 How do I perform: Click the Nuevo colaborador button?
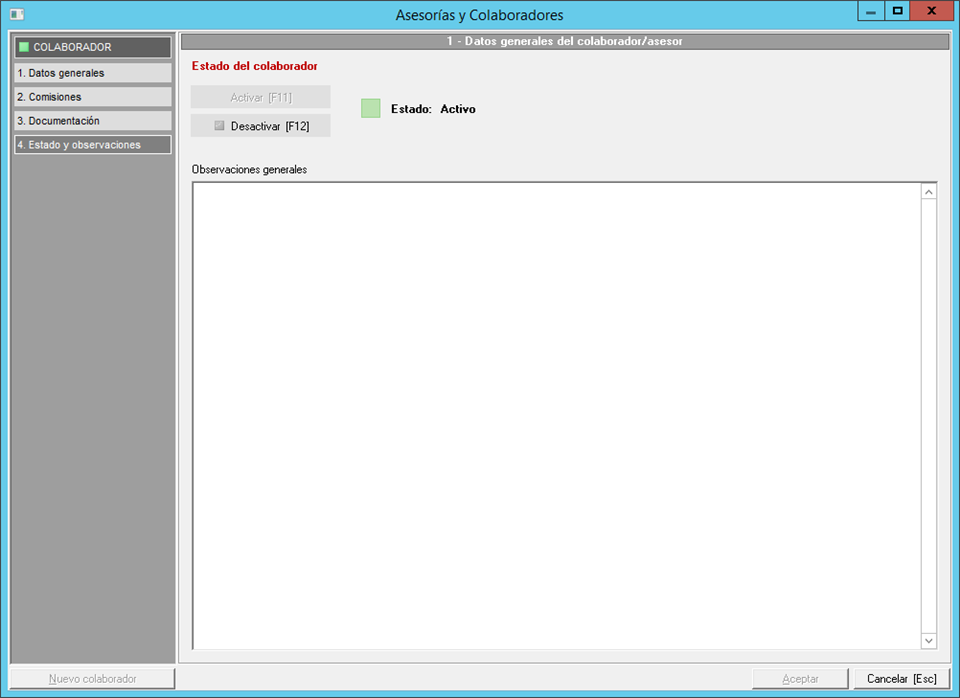coord(92,679)
